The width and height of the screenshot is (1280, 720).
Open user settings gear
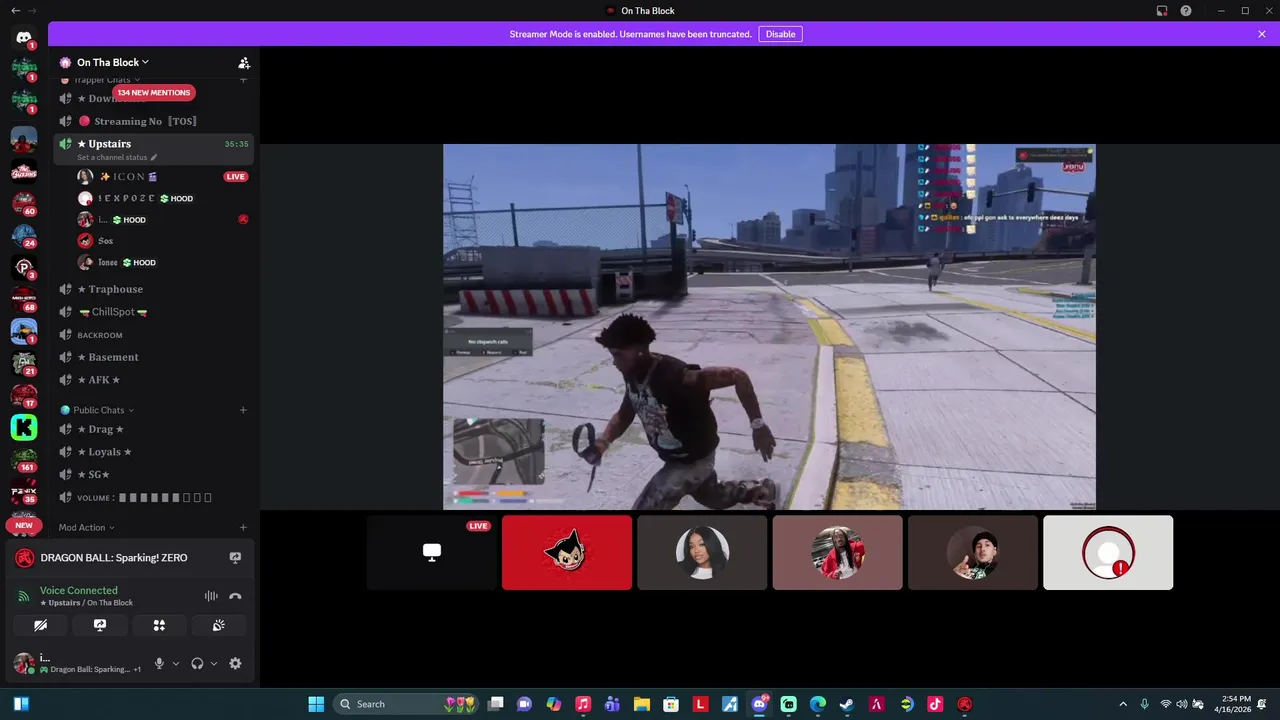point(235,663)
